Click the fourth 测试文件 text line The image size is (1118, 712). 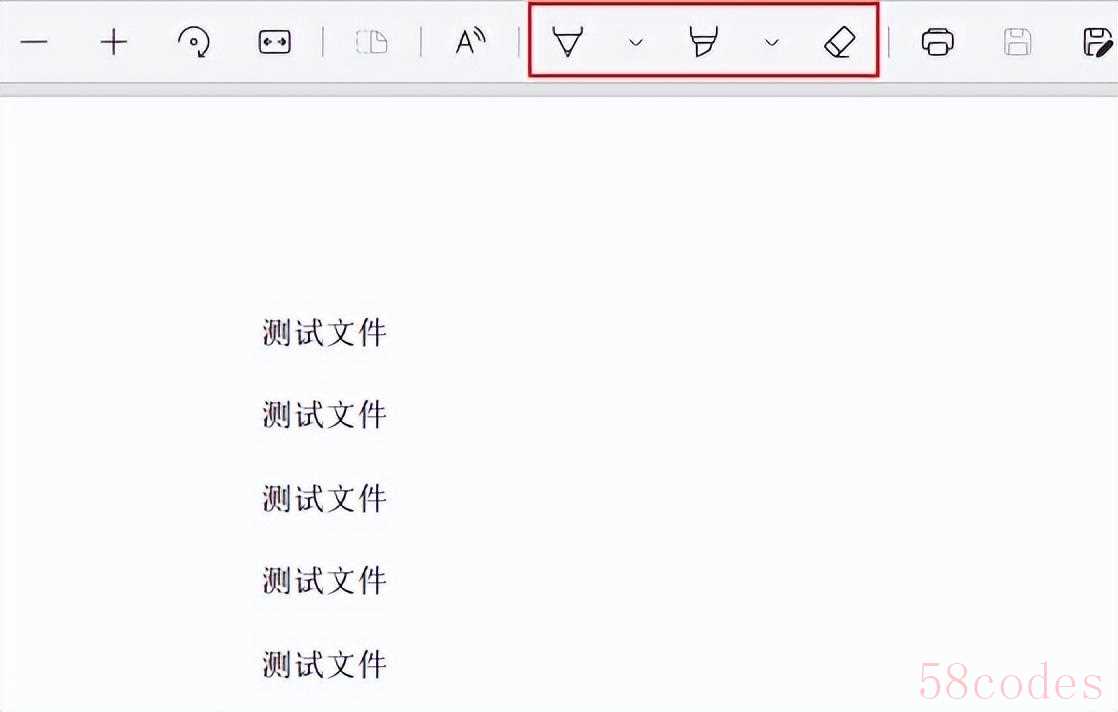click(324, 581)
